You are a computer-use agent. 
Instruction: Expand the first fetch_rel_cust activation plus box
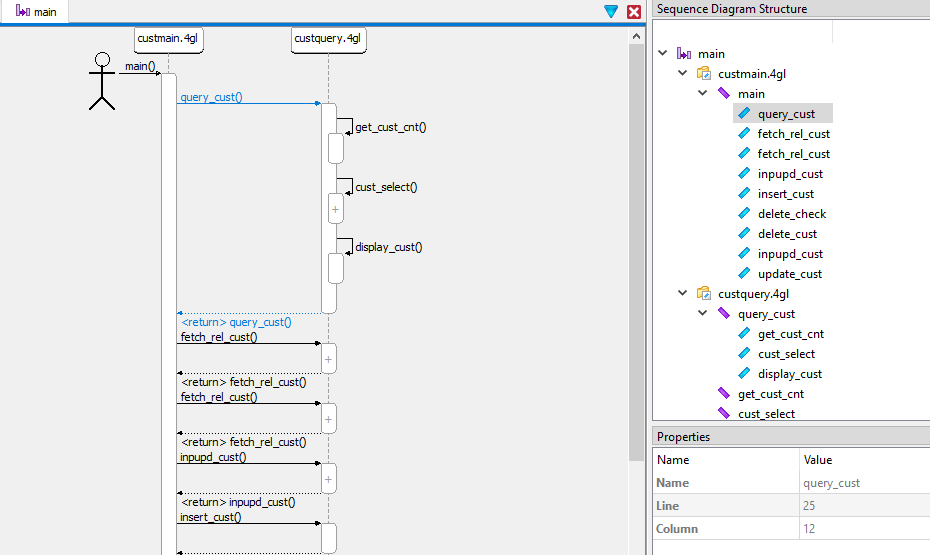pyautogui.click(x=328, y=359)
